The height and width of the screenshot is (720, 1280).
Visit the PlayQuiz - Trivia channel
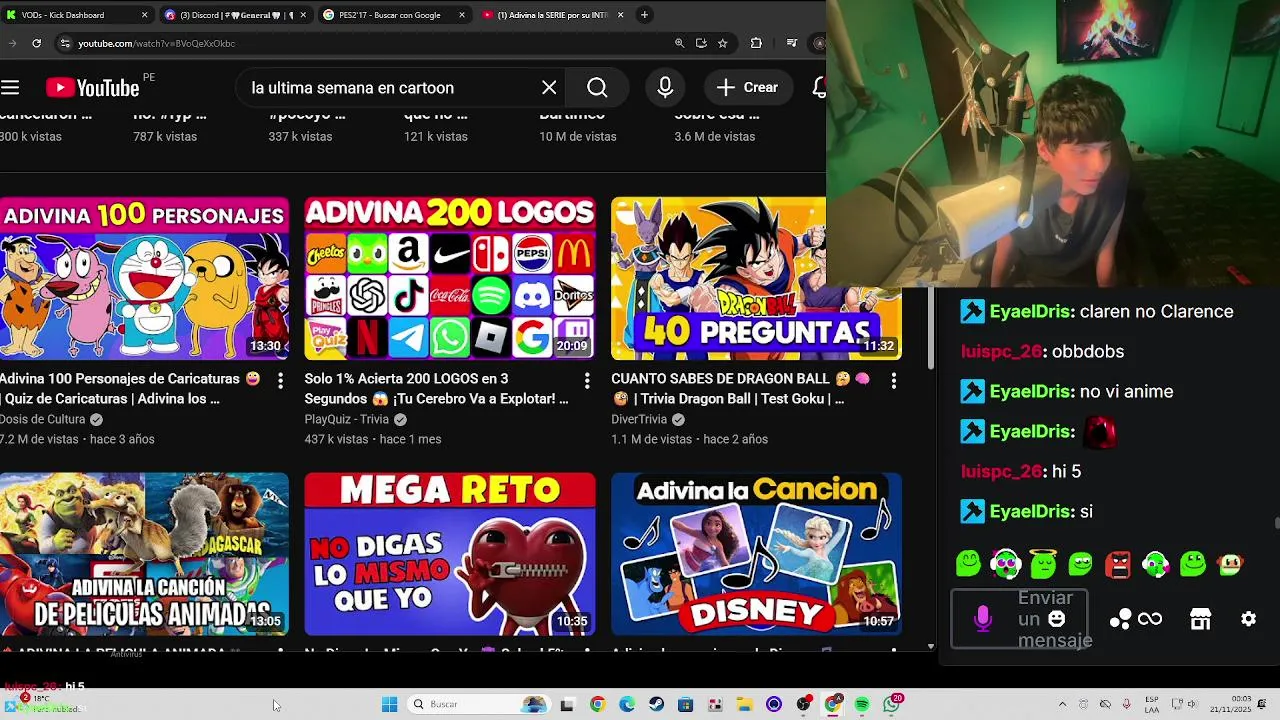point(347,419)
